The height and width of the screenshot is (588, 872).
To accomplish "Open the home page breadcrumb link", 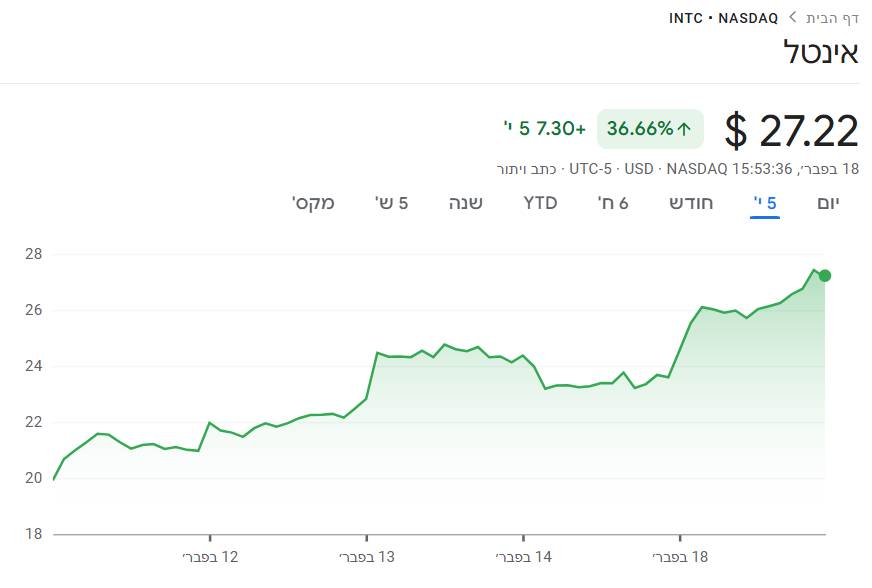I will 833,18.
